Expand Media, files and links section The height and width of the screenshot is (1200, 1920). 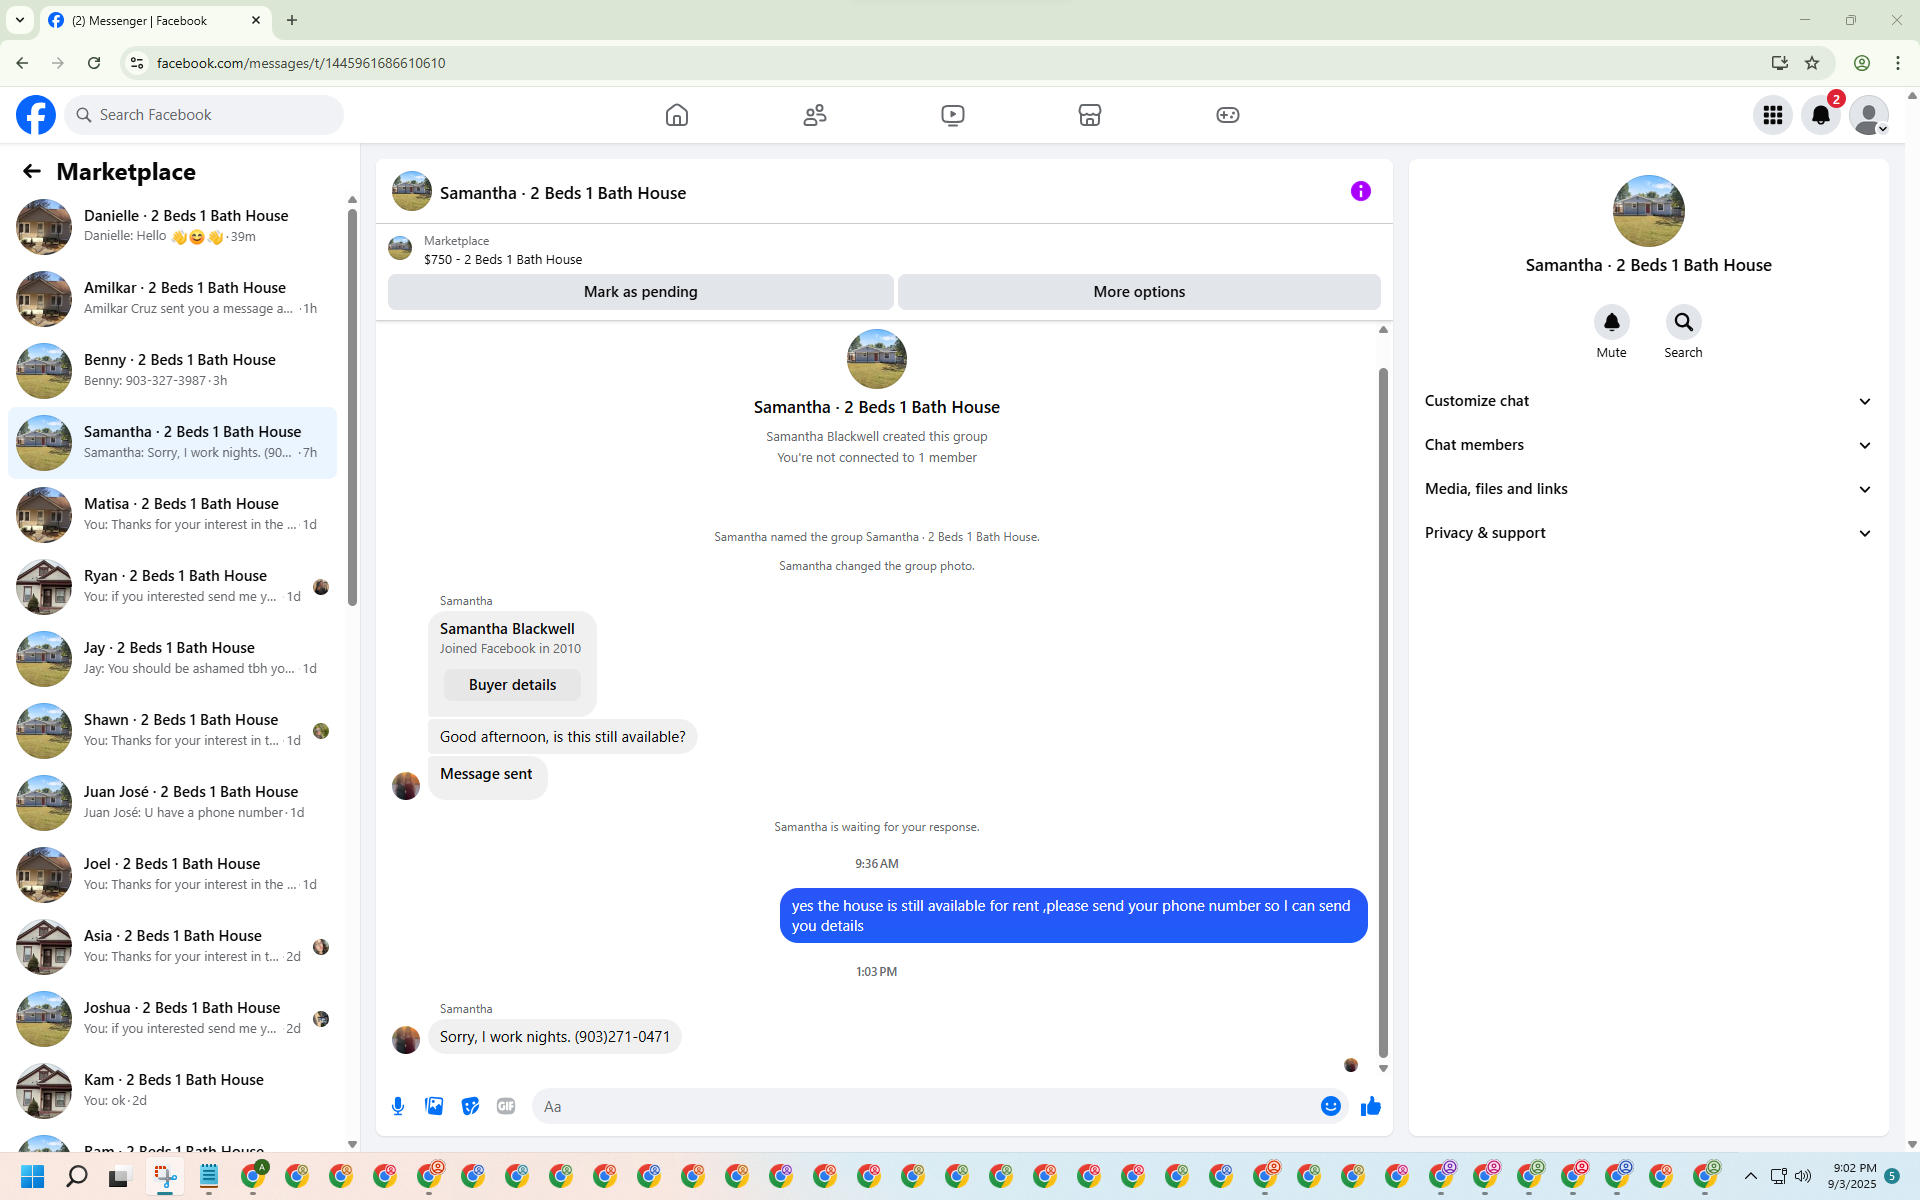1649,489
